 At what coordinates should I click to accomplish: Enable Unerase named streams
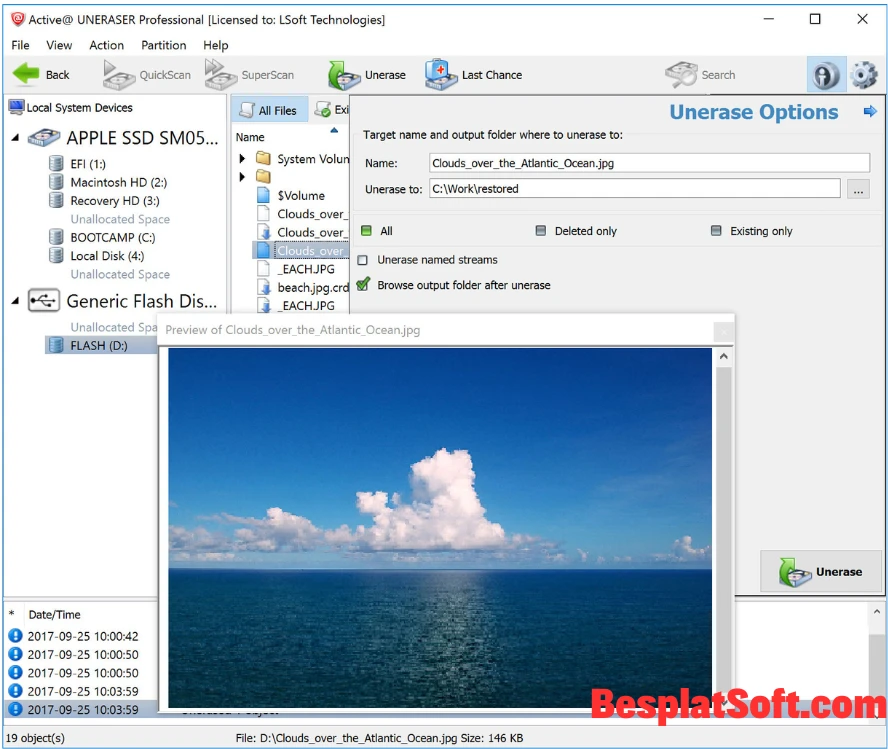click(363, 261)
